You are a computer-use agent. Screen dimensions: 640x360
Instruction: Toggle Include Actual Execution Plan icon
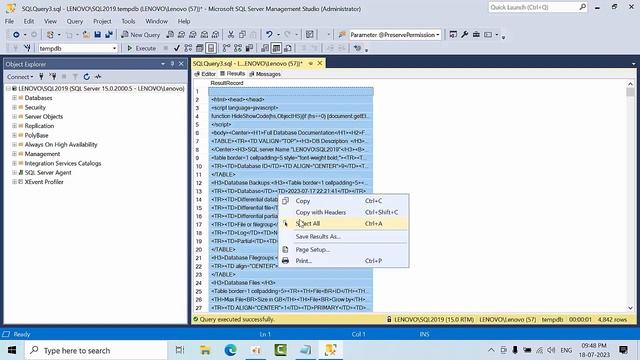click(x=226, y=48)
